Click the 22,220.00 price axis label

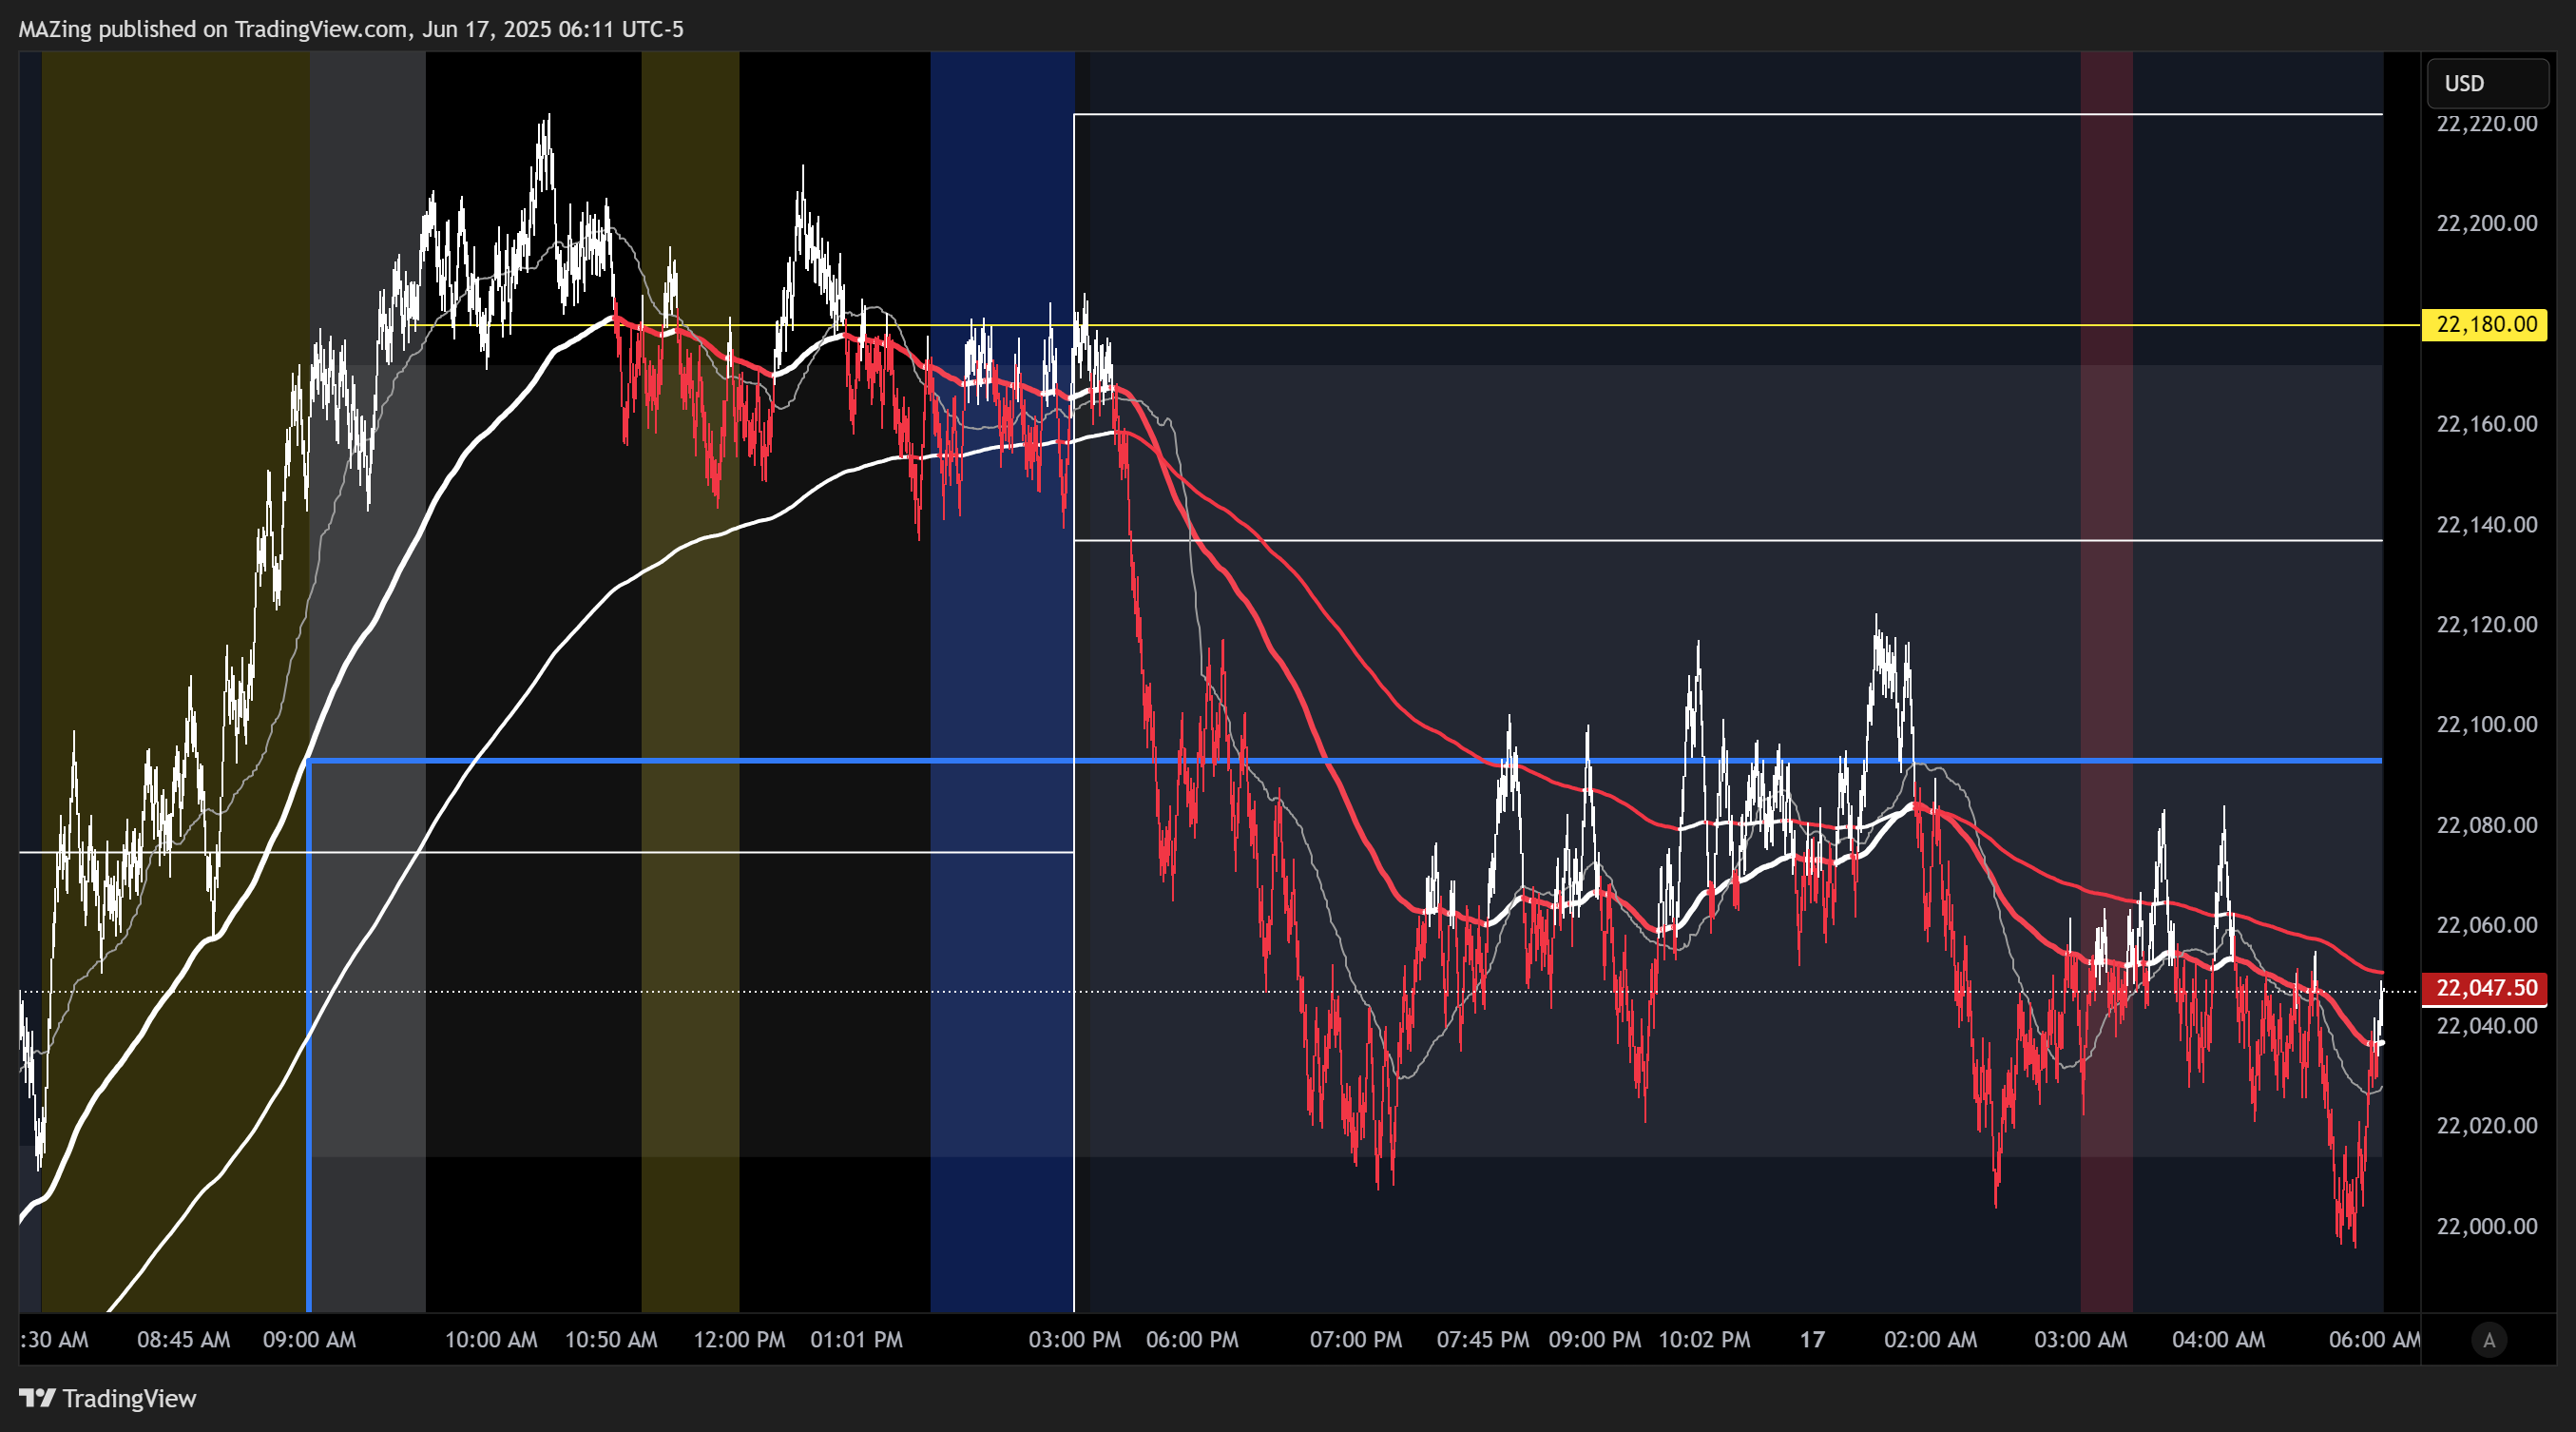coord(2486,124)
